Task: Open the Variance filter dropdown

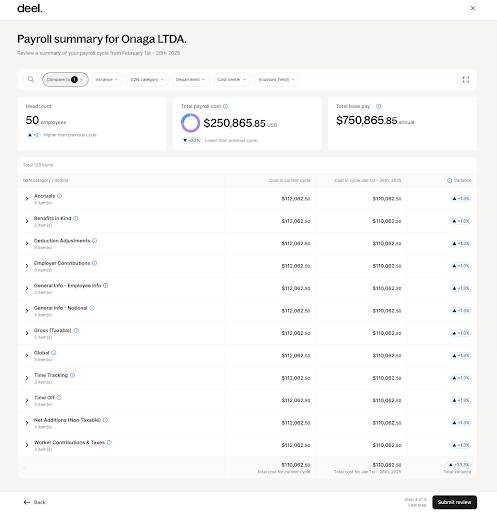Action: pos(107,79)
